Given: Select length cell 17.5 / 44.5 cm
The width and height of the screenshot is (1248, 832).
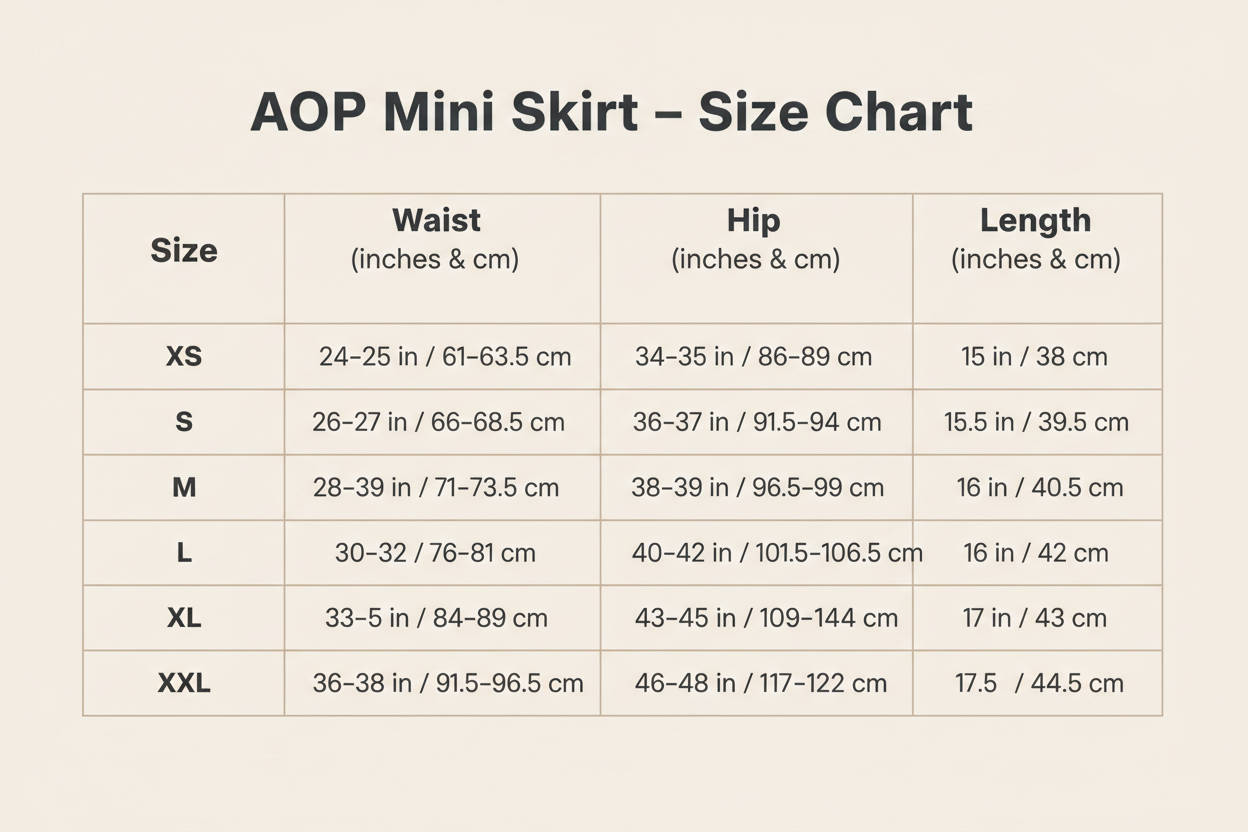Looking at the screenshot, I should pos(1039,684).
